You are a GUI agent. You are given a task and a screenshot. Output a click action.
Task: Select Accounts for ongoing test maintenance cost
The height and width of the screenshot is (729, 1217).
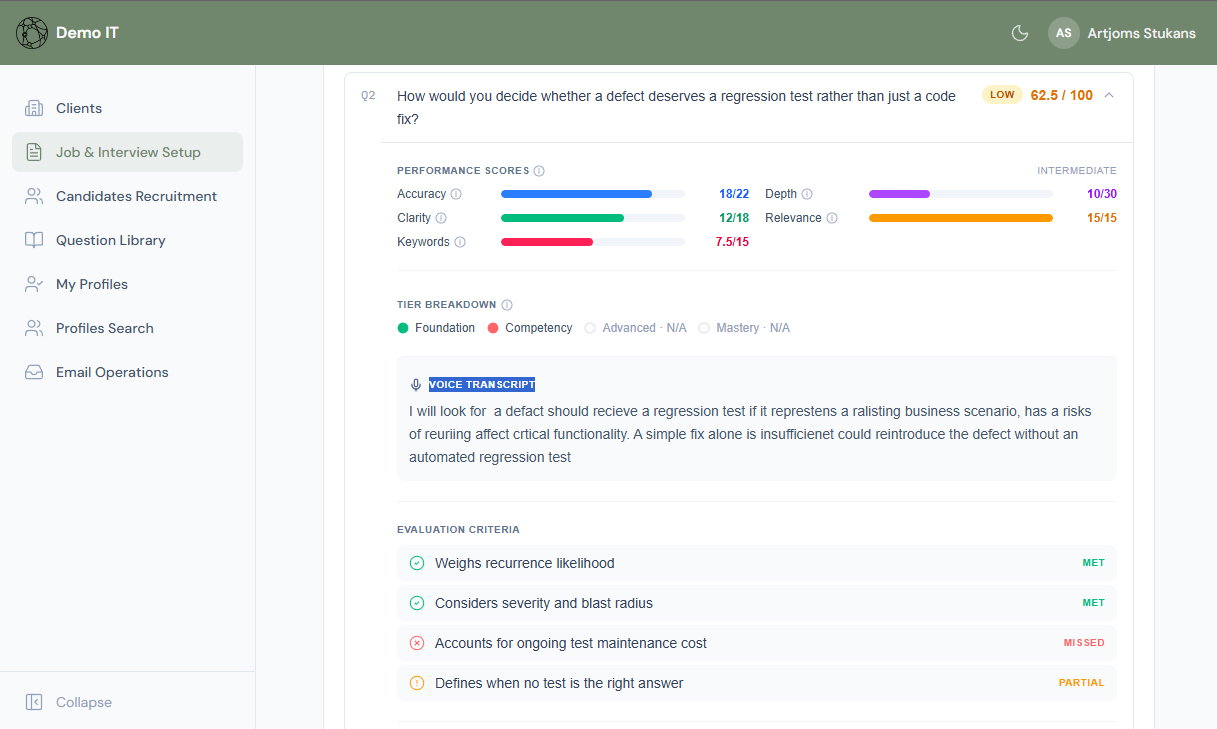click(757, 643)
